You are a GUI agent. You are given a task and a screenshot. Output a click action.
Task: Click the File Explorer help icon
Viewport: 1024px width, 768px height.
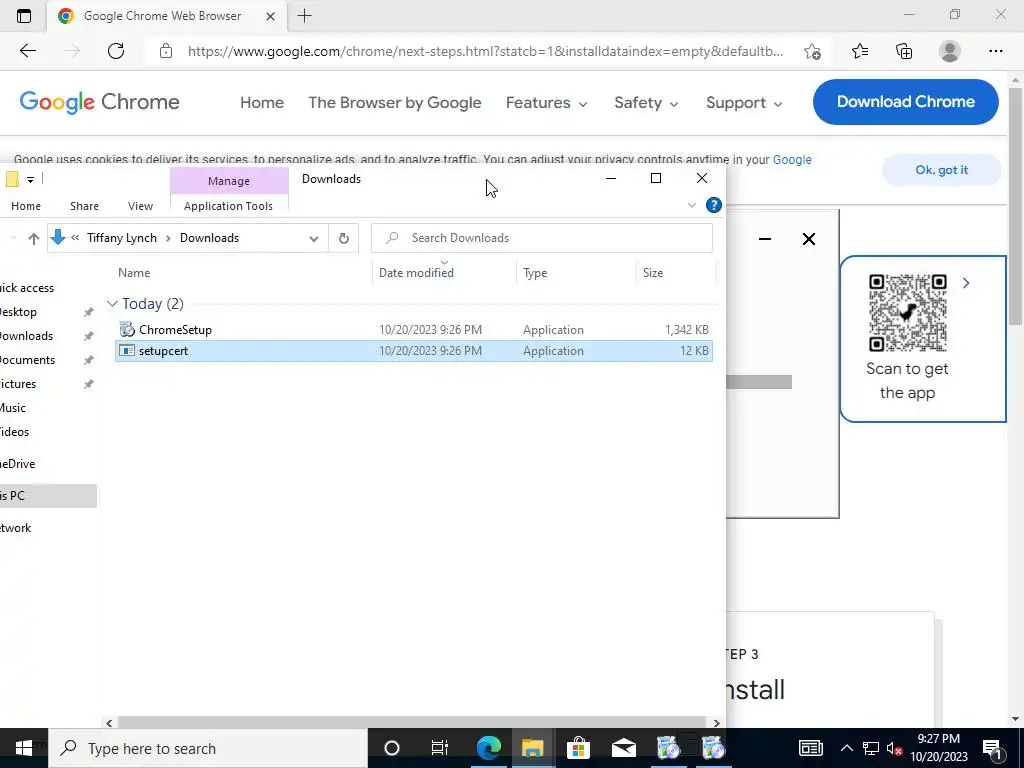(x=714, y=206)
